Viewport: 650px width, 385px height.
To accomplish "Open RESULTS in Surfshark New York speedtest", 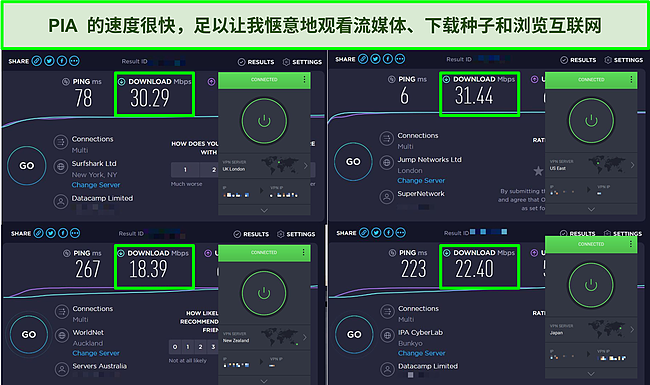I will pos(256,62).
